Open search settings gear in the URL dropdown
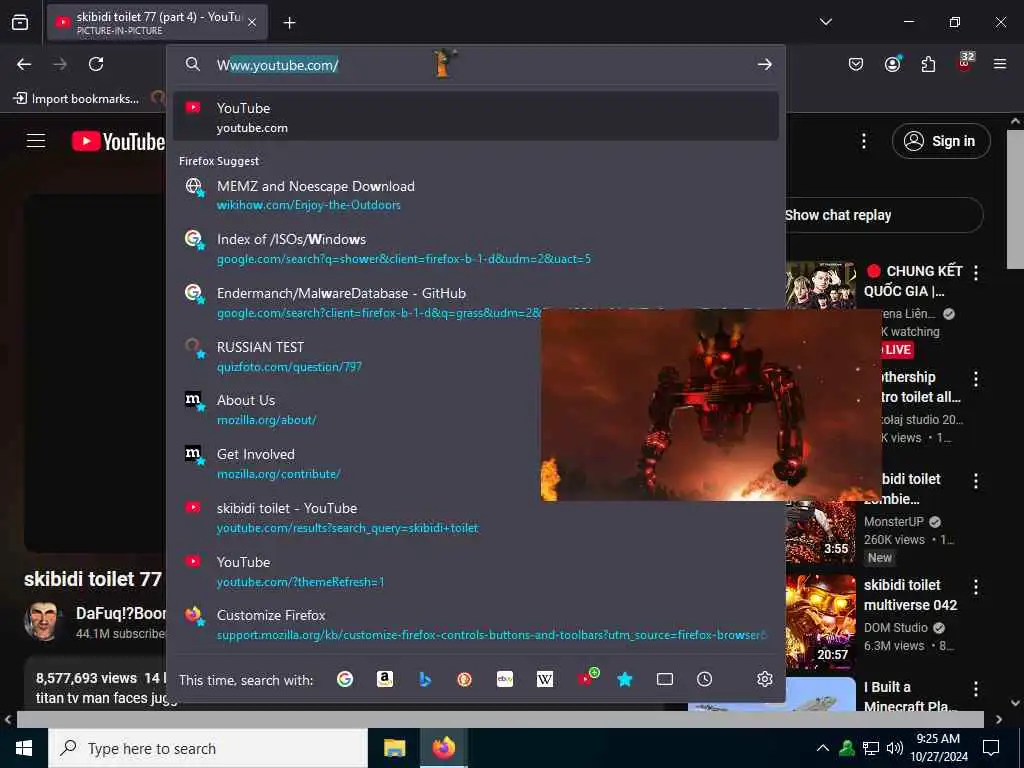 click(765, 679)
